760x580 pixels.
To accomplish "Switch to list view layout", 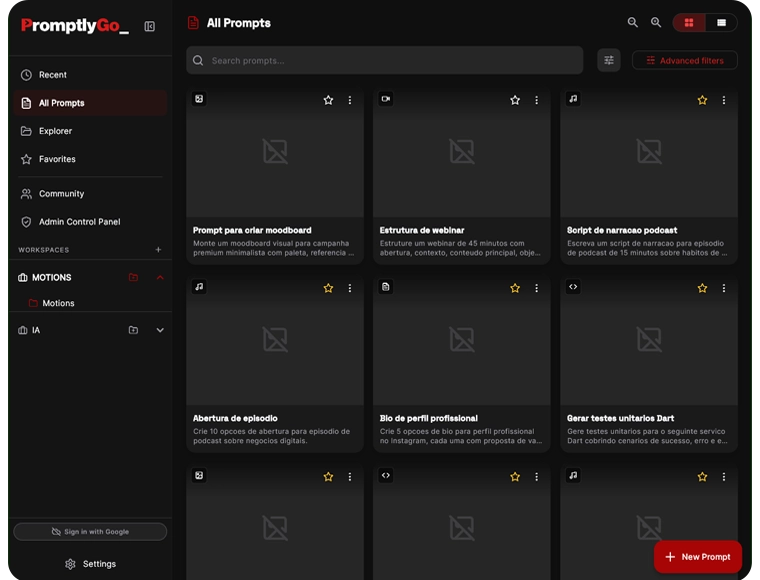I will click(x=721, y=22).
